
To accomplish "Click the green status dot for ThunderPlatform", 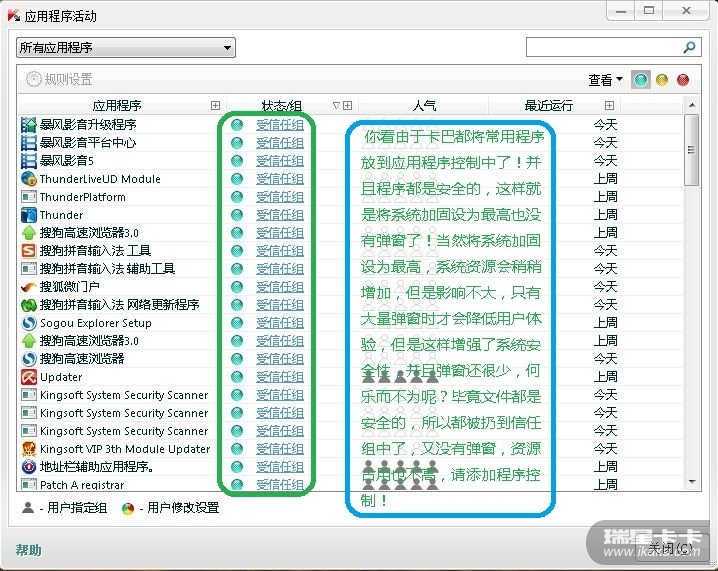I will (237, 197).
